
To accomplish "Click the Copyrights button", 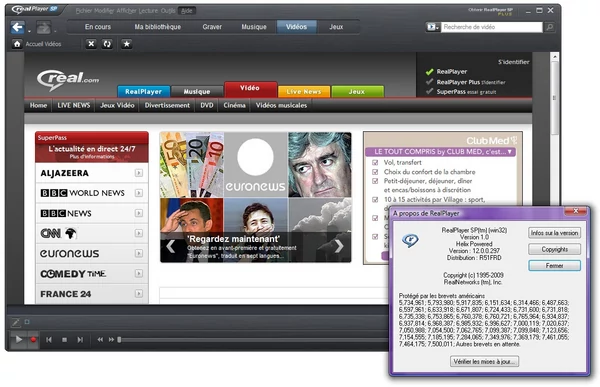I will [554, 250].
